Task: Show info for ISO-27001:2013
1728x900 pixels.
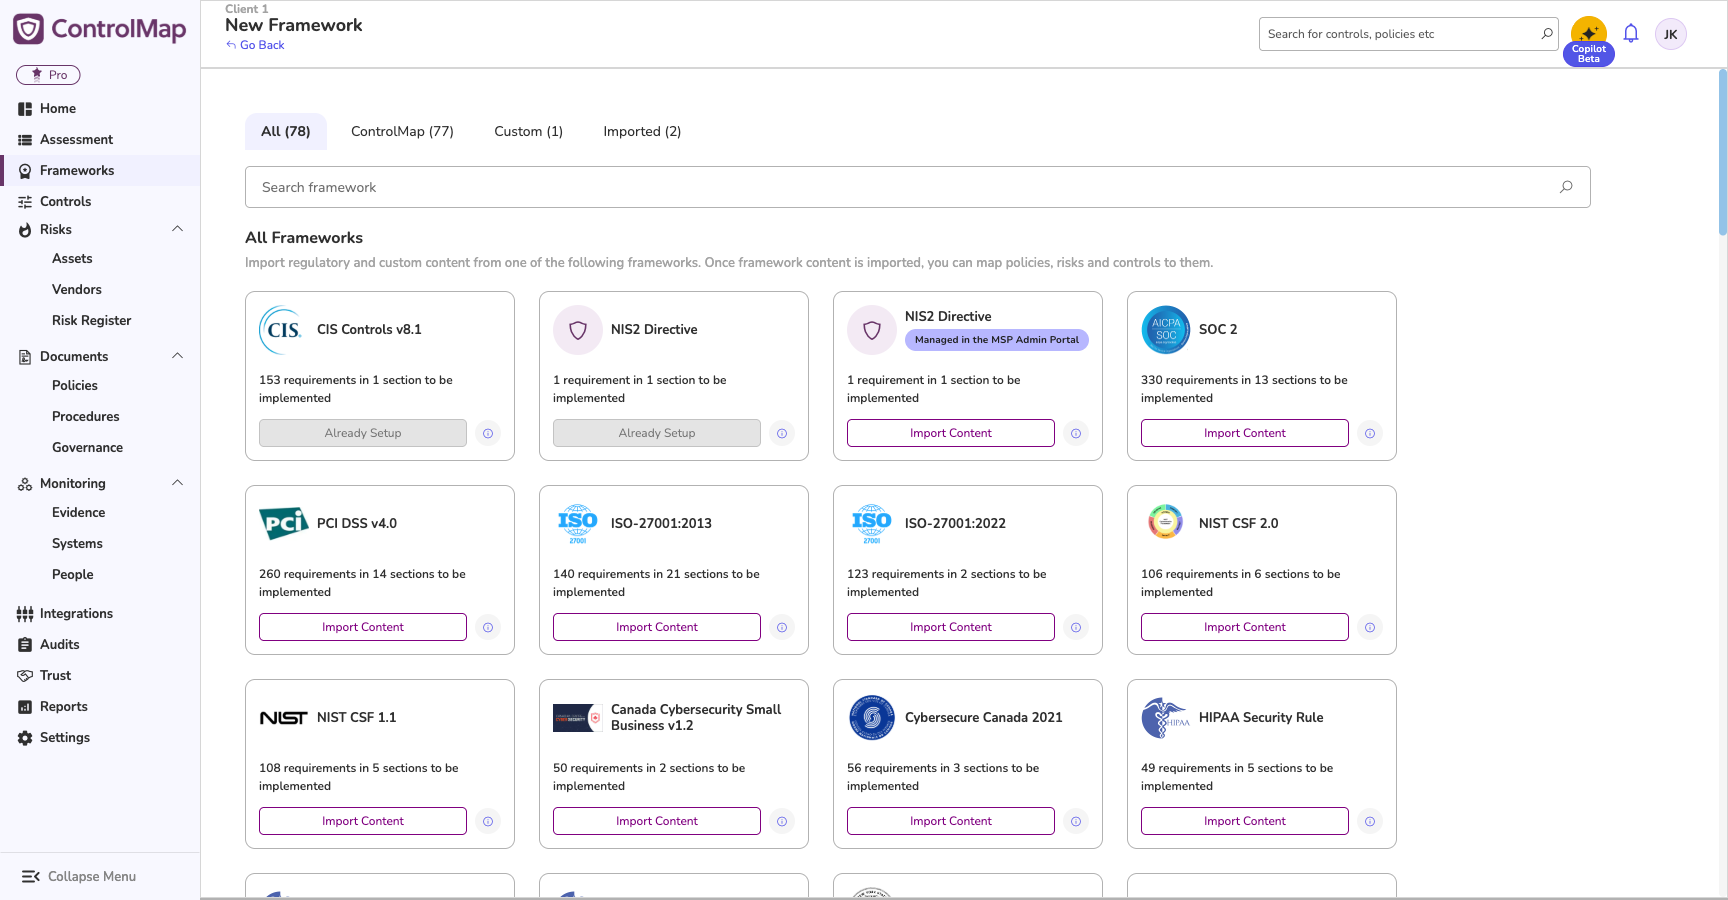Action: pyautogui.click(x=782, y=627)
